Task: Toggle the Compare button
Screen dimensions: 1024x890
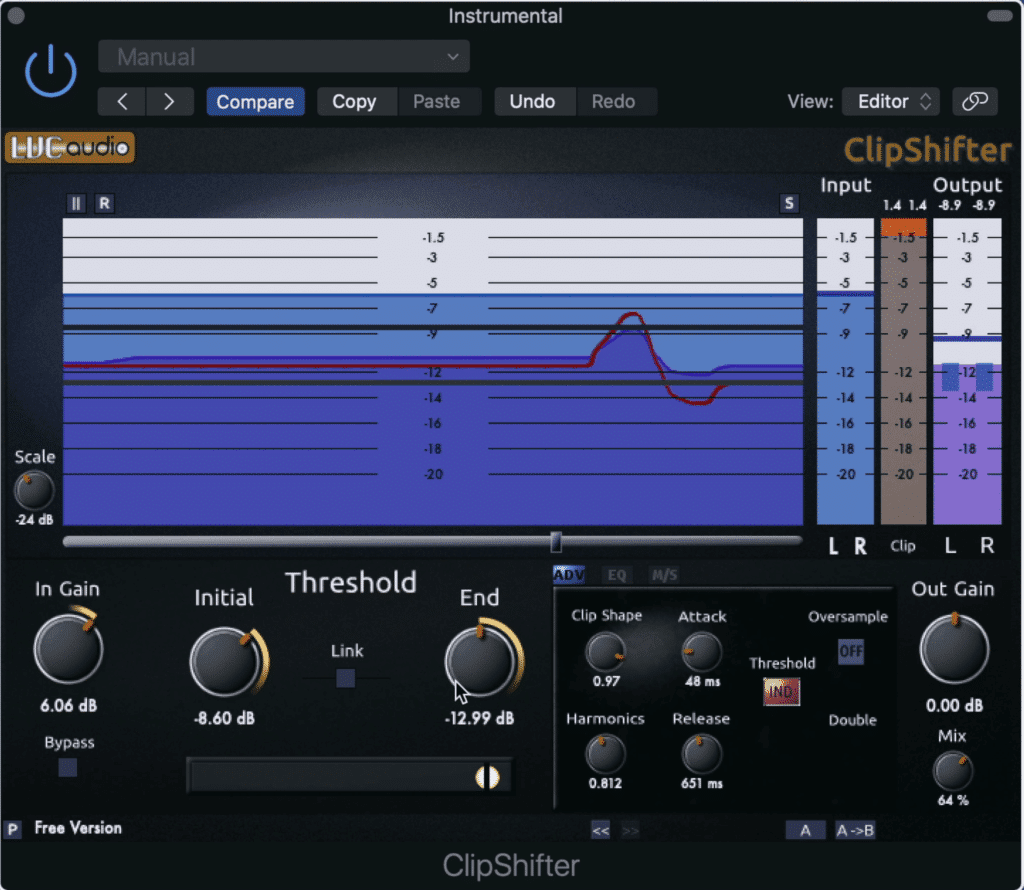Action: 255,101
